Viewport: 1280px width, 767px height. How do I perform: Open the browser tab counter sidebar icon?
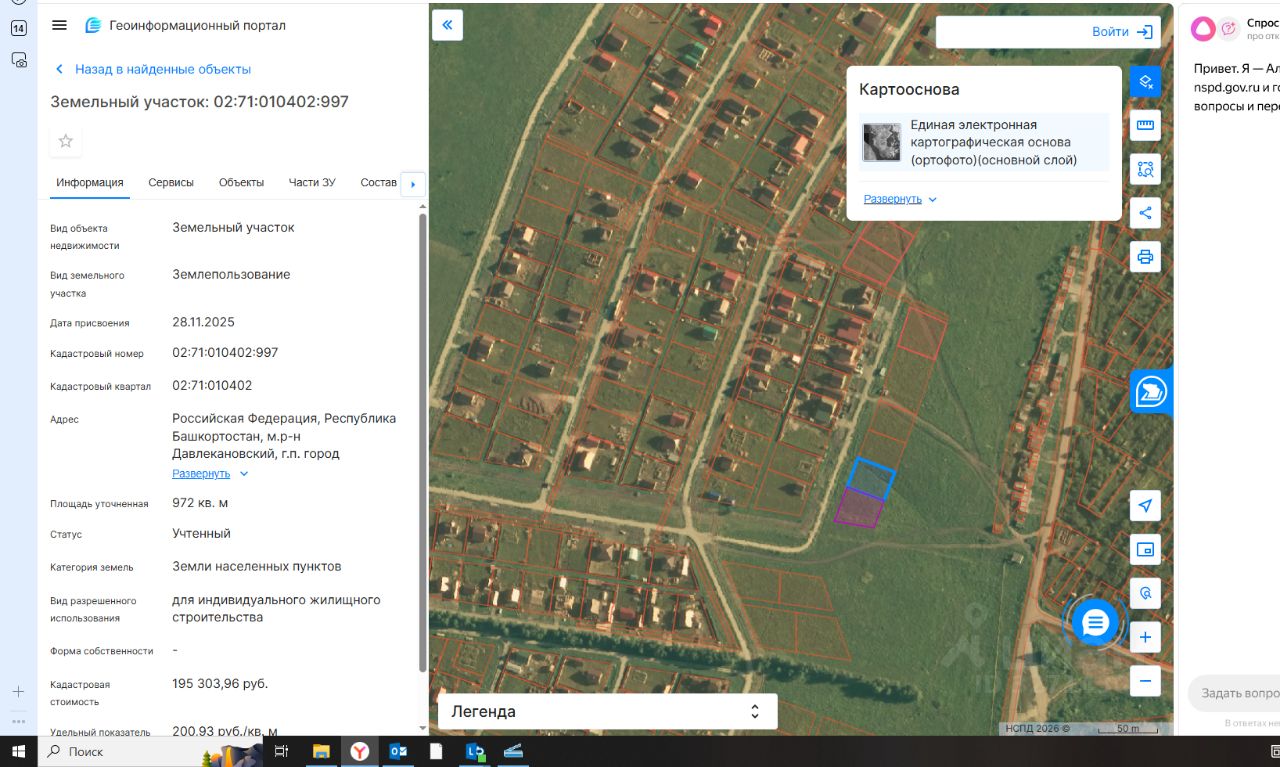(18, 28)
